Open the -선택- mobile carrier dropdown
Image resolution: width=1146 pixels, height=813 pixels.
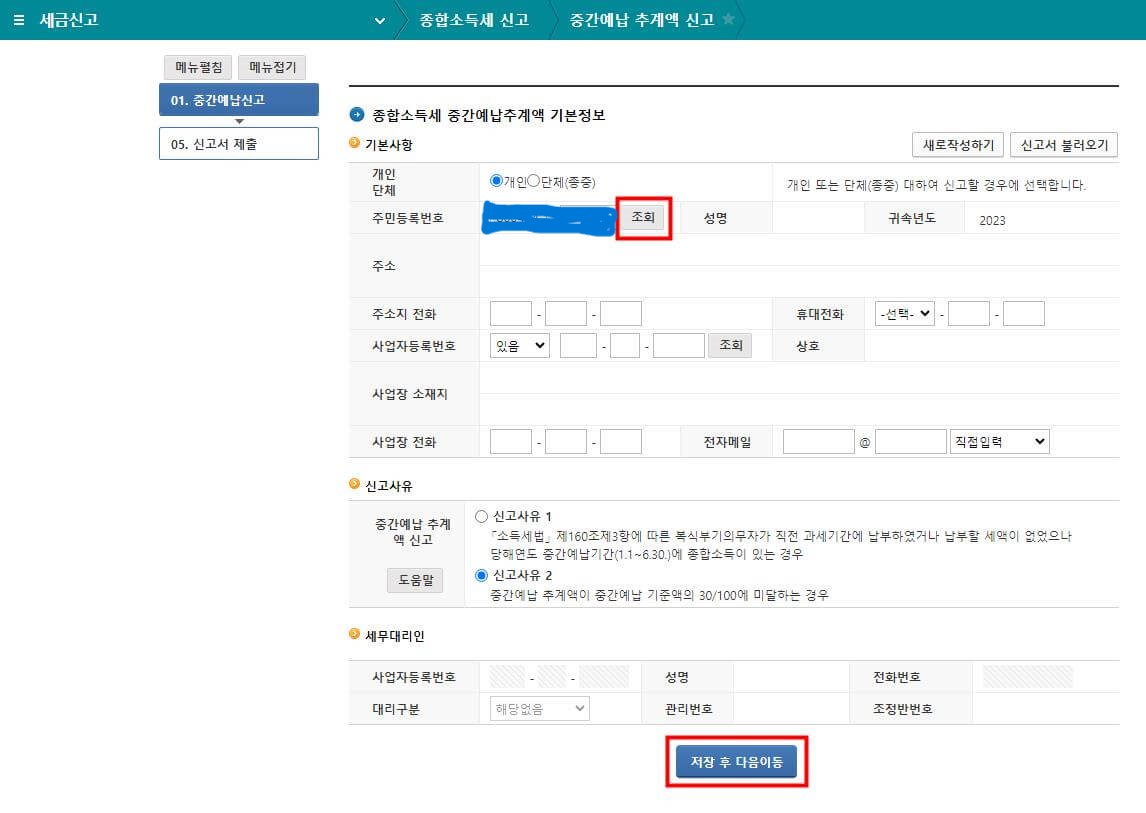point(902,312)
